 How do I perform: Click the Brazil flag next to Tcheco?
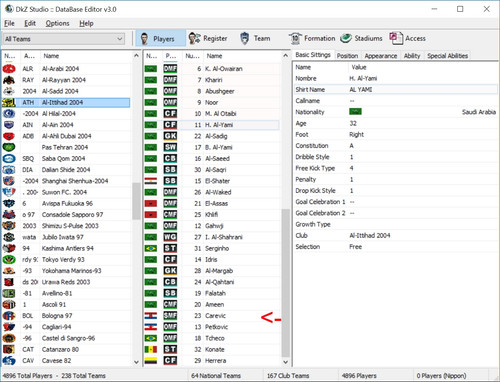151,338
